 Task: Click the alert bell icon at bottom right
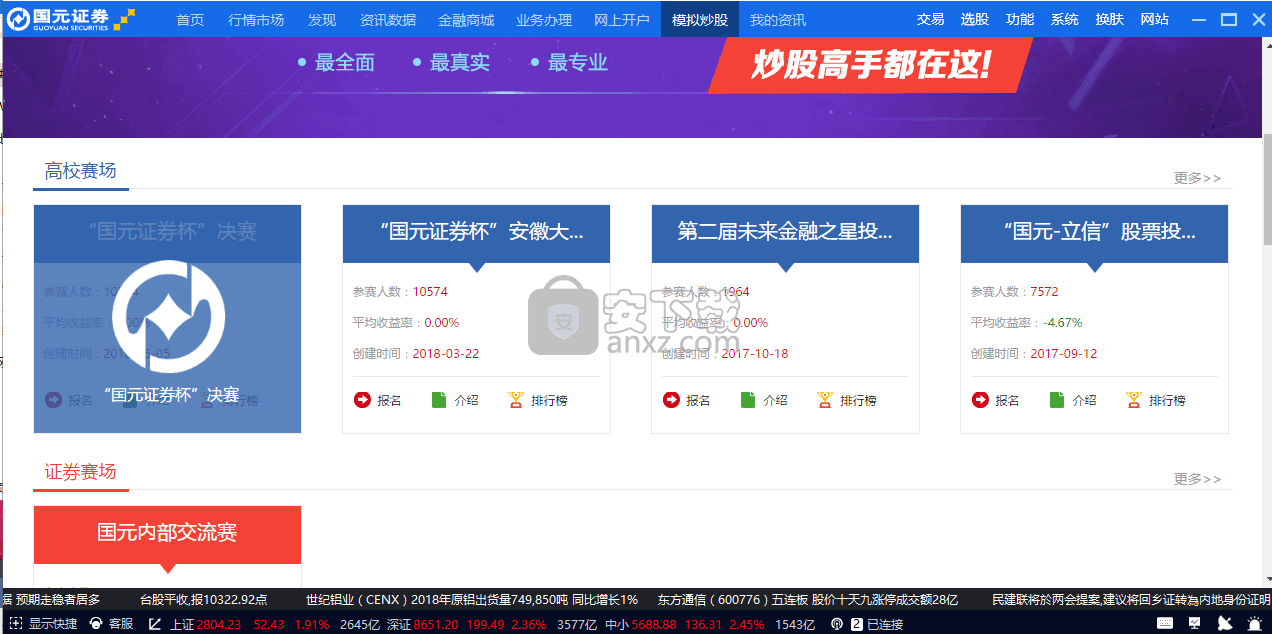tap(1254, 624)
